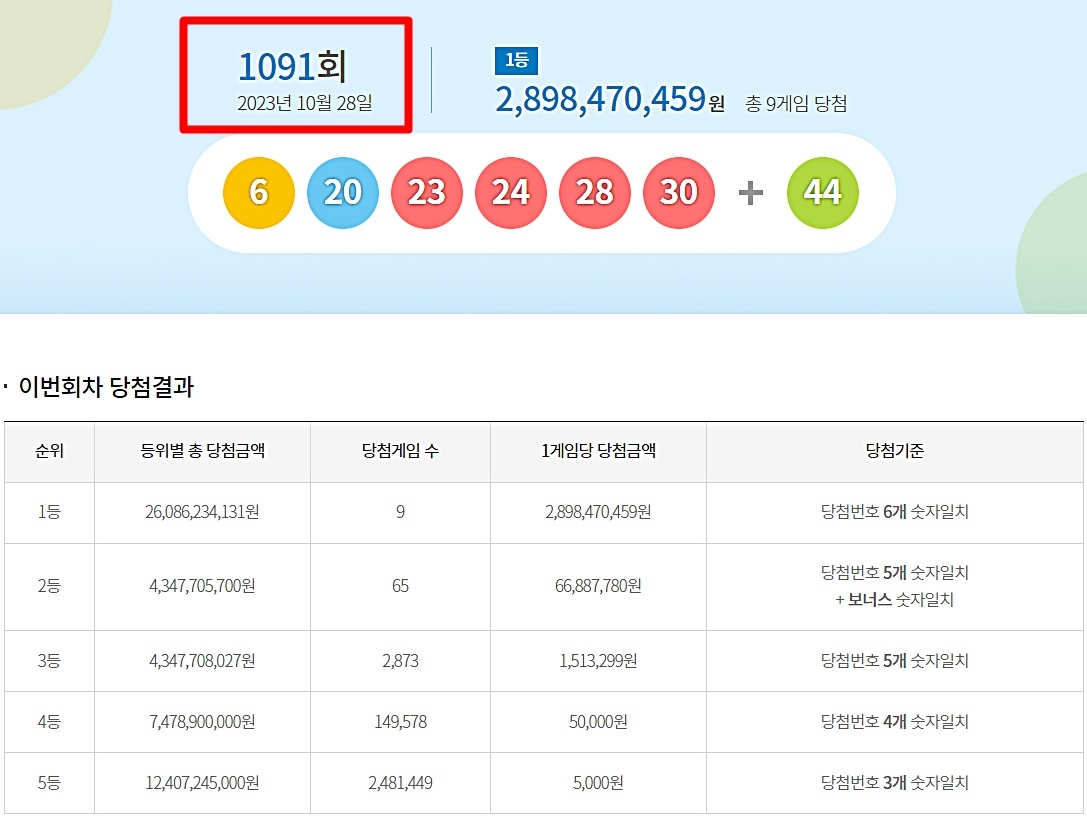The width and height of the screenshot is (1087, 818).
Task: Select the 1등 winner count 9
Action: [x=401, y=512]
